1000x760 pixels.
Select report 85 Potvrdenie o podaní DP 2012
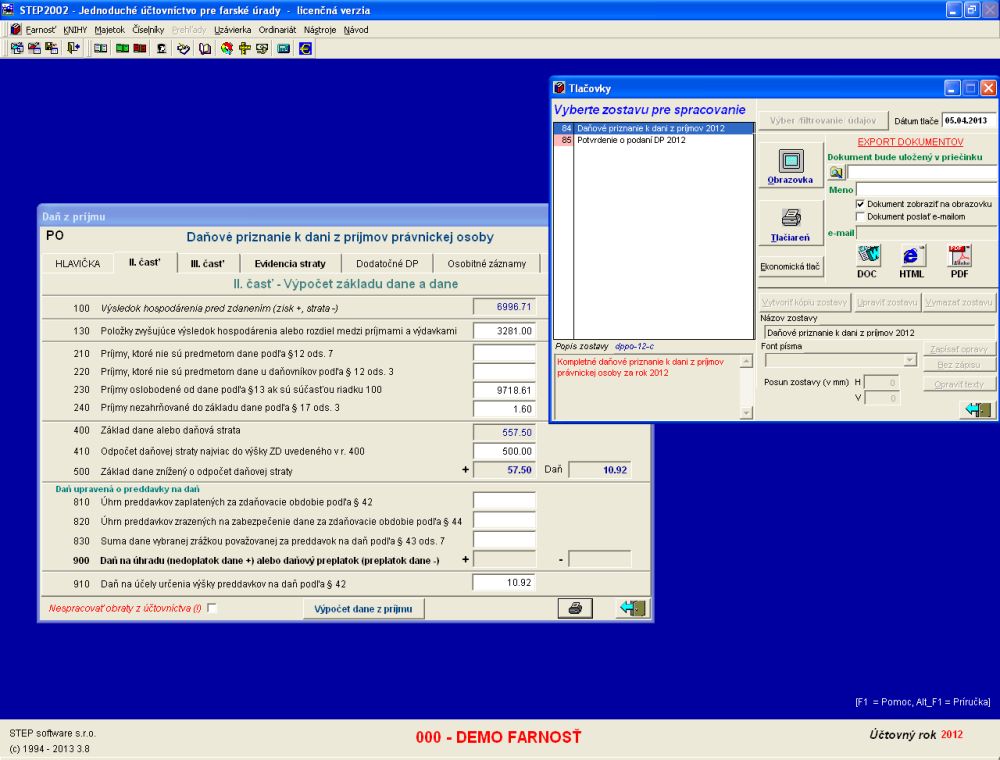654,140
